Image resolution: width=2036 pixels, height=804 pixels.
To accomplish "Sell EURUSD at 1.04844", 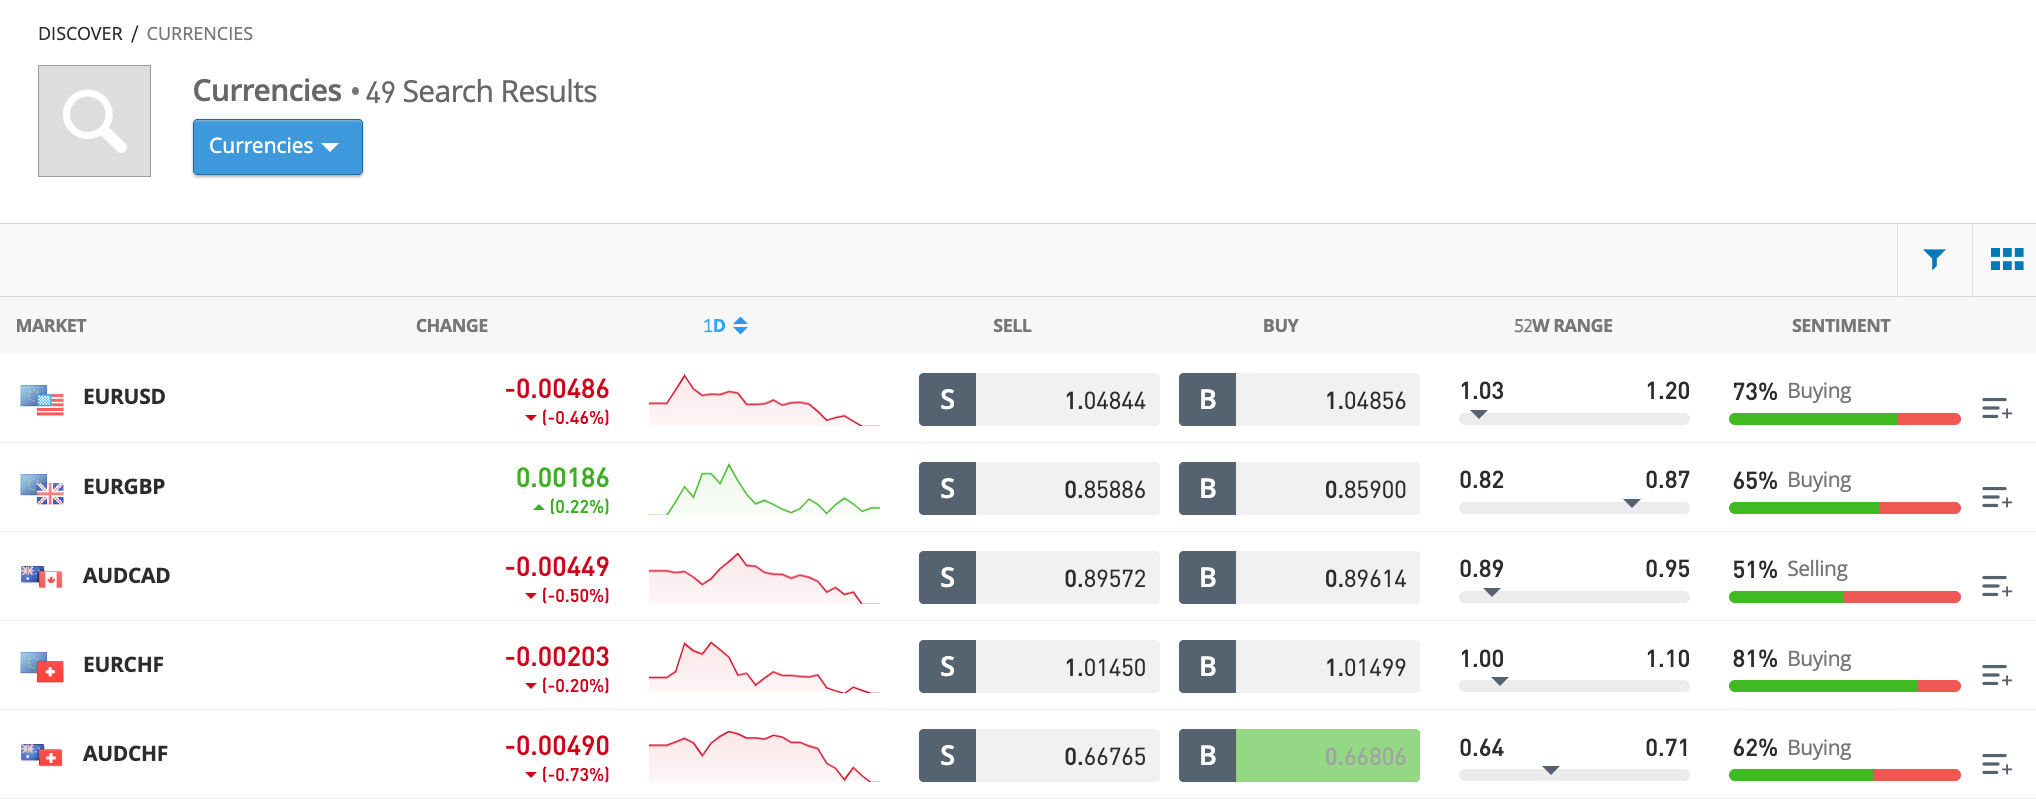I will (1039, 400).
